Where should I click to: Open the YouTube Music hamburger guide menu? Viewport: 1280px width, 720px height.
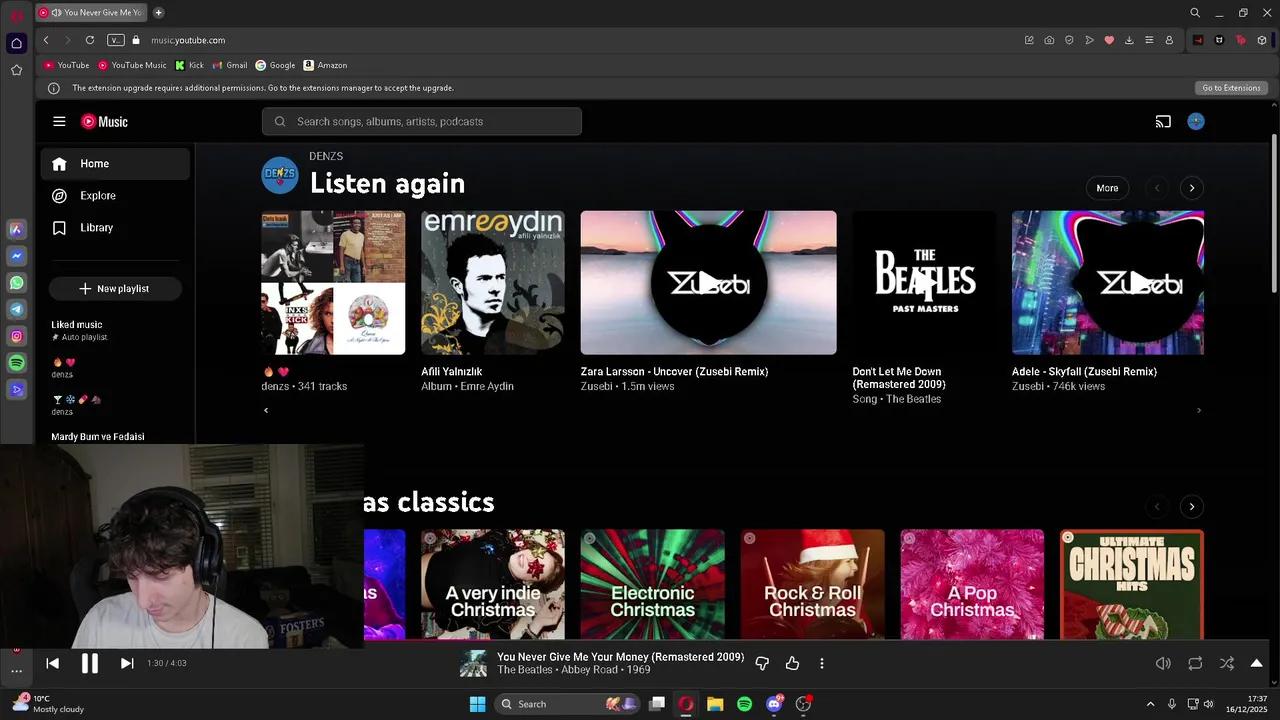pyautogui.click(x=59, y=121)
